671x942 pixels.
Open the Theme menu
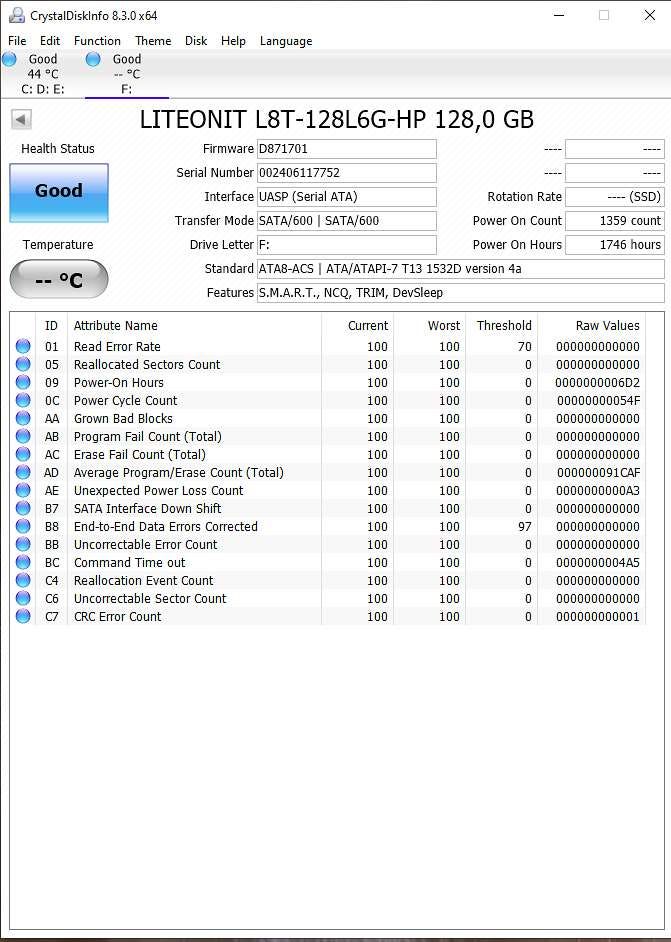[x=153, y=41]
